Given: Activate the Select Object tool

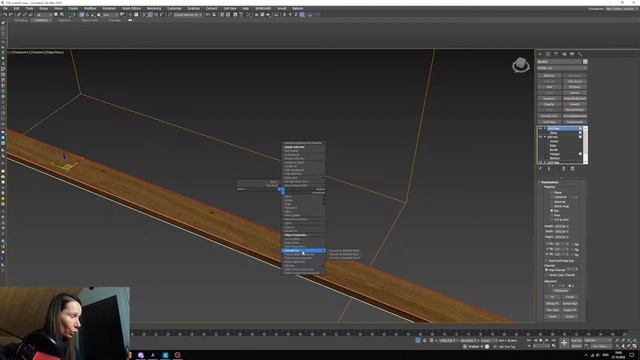Looking at the screenshot, I should 56,15.
